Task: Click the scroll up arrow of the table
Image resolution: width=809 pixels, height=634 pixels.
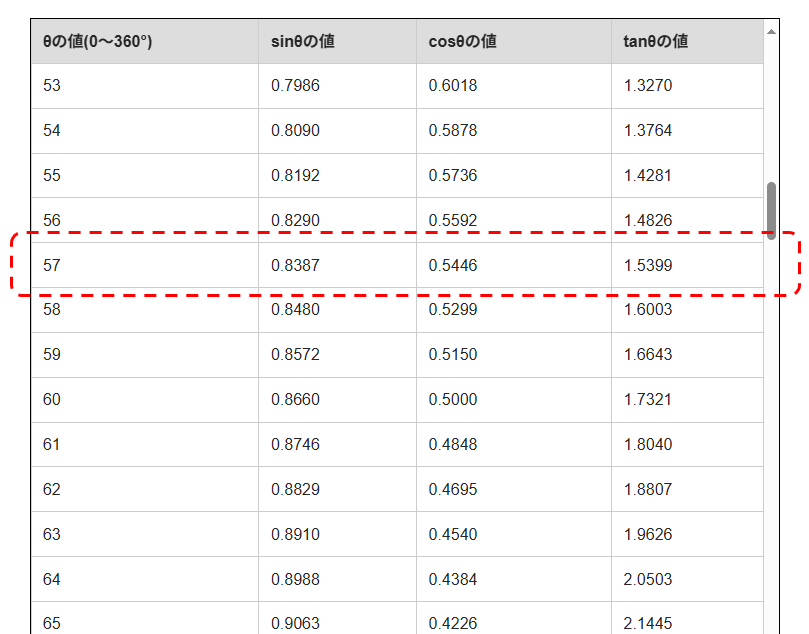Action: pyautogui.click(x=771, y=31)
